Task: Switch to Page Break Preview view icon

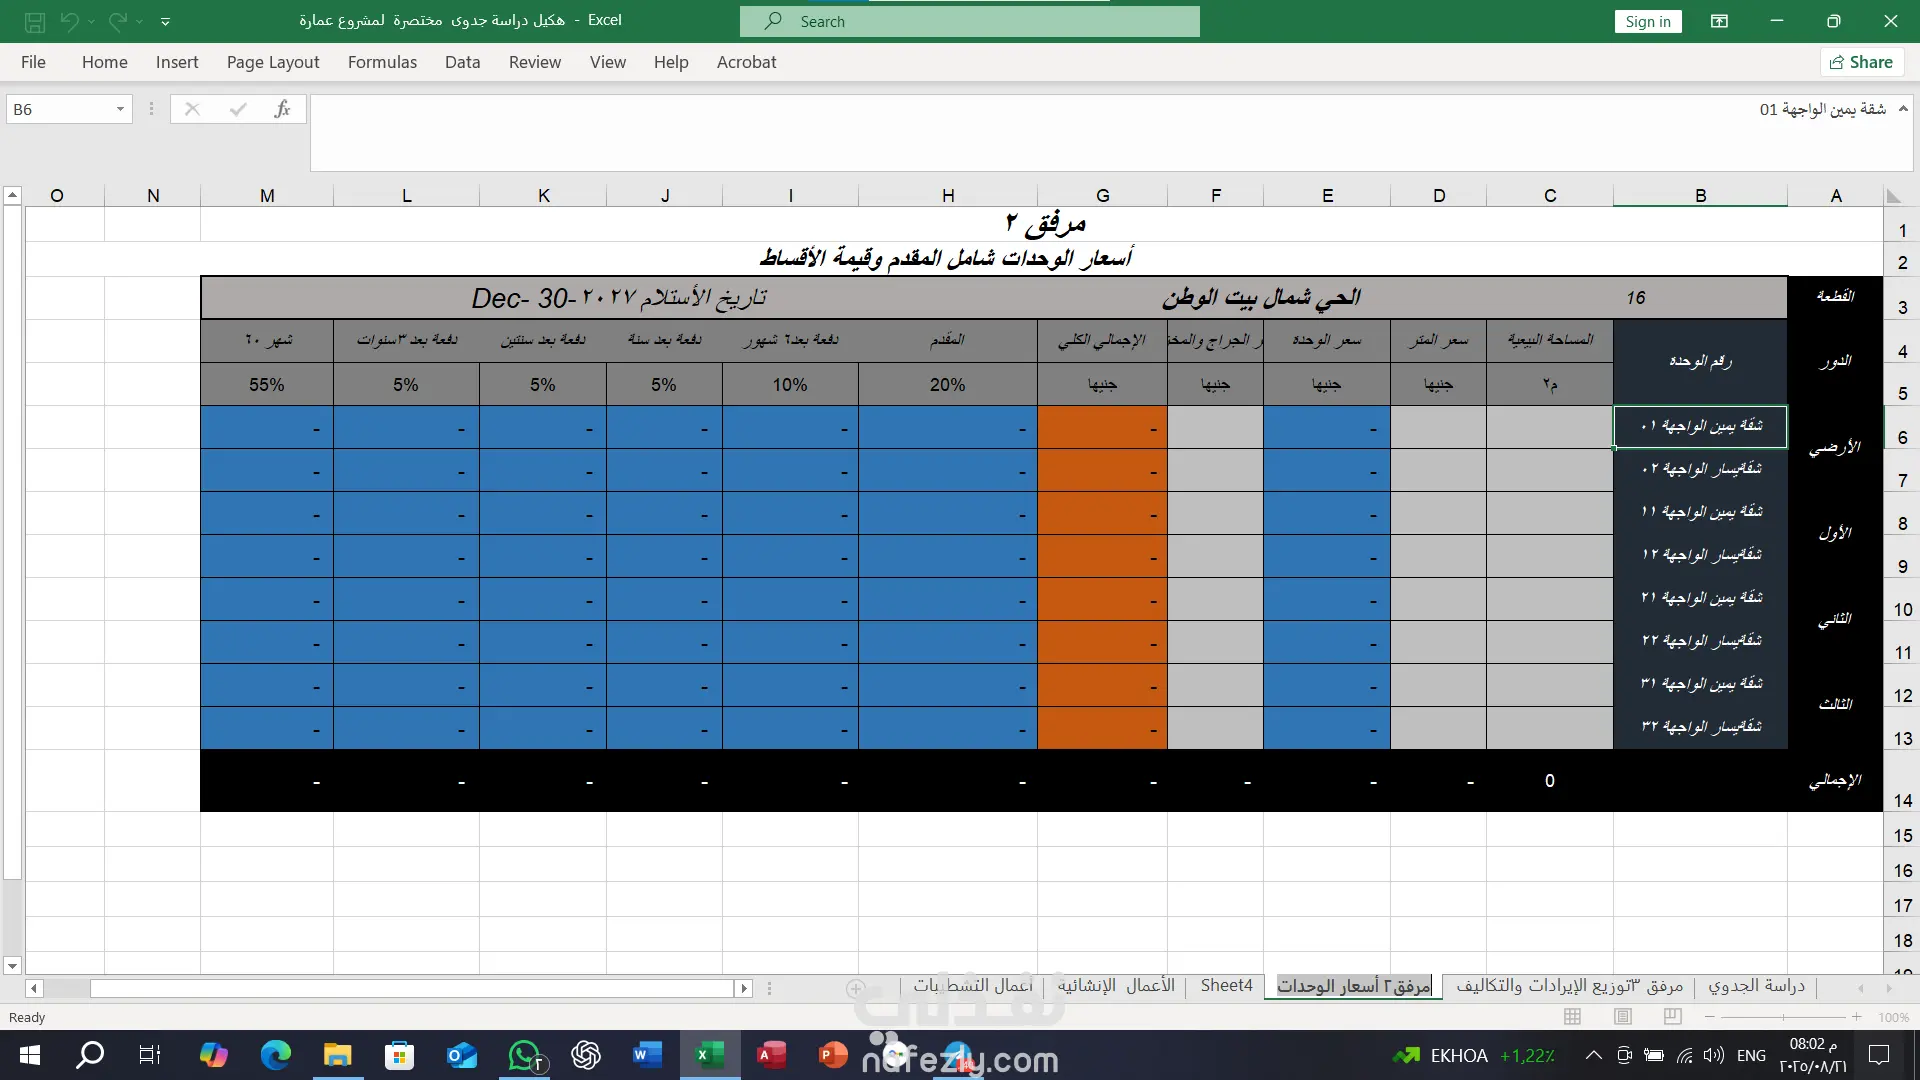Action: click(x=1673, y=1017)
